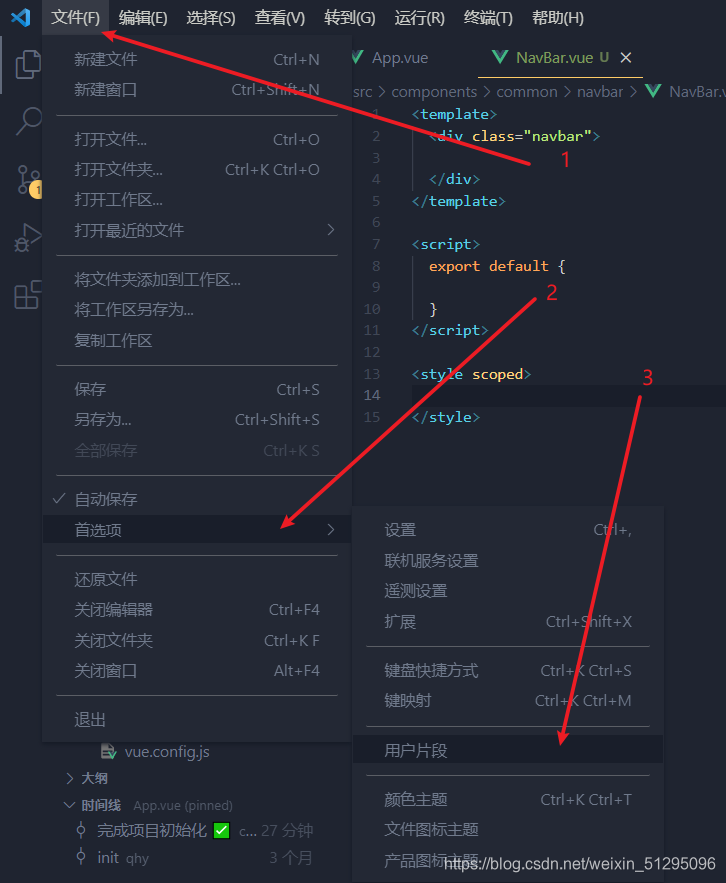Screen dimensions: 726x883
Task: Open 键映射 submenu entry
Action: click(x=508, y=701)
